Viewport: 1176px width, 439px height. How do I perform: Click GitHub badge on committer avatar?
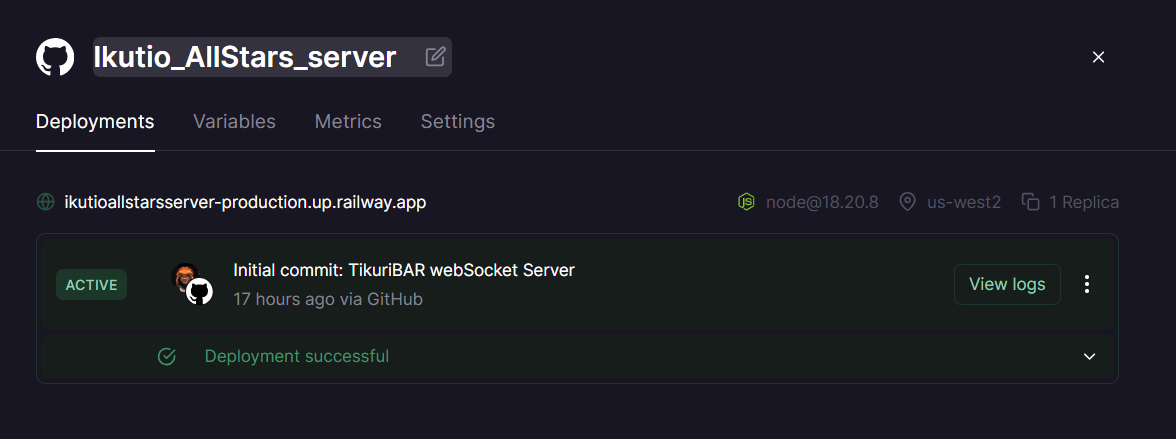[x=200, y=292]
